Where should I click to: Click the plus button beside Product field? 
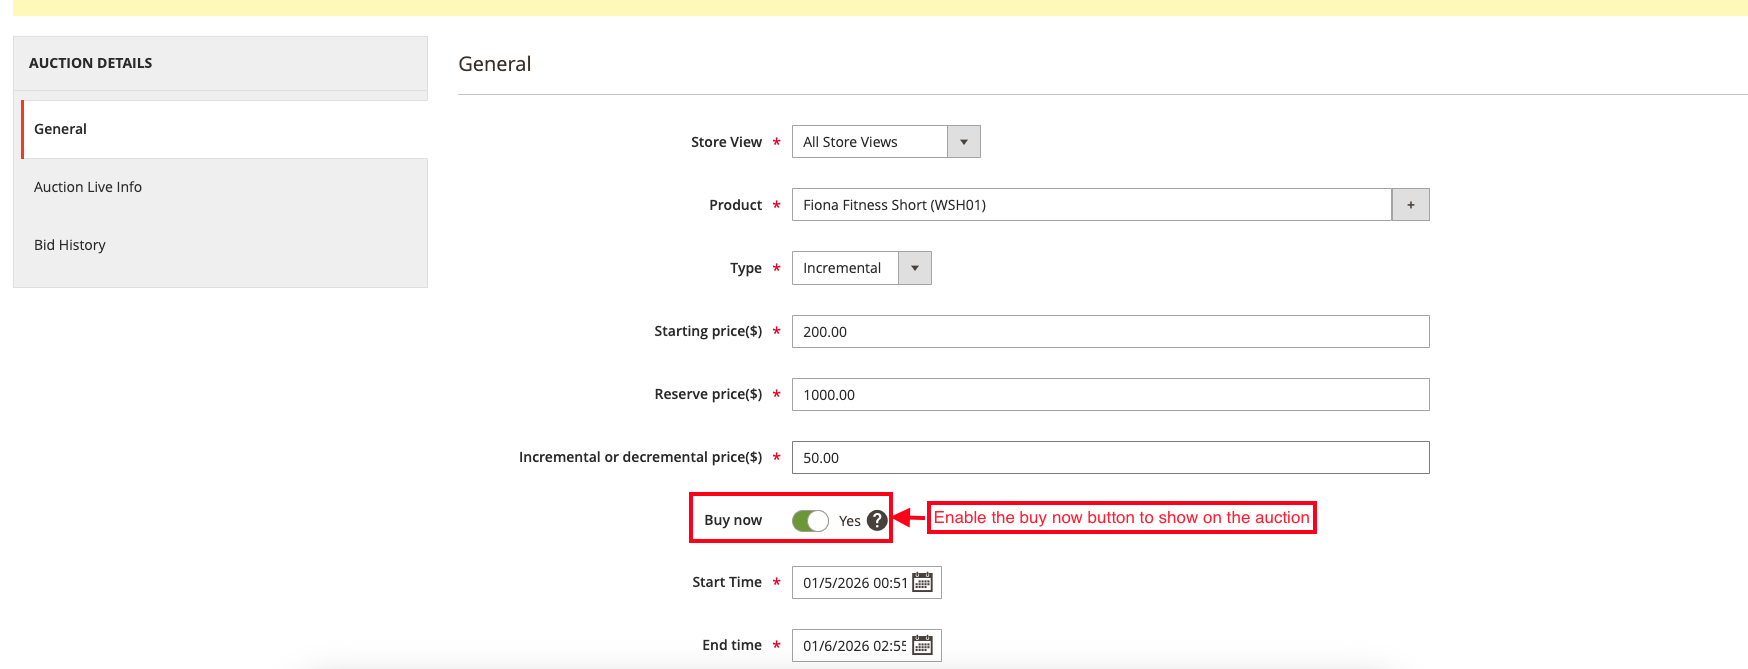coord(1410,205)
